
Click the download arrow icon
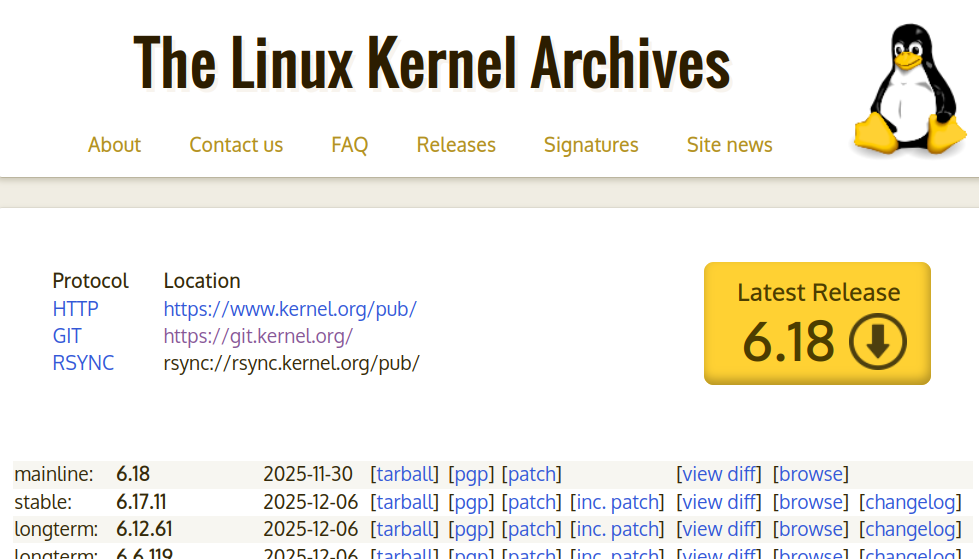point(877,341)
